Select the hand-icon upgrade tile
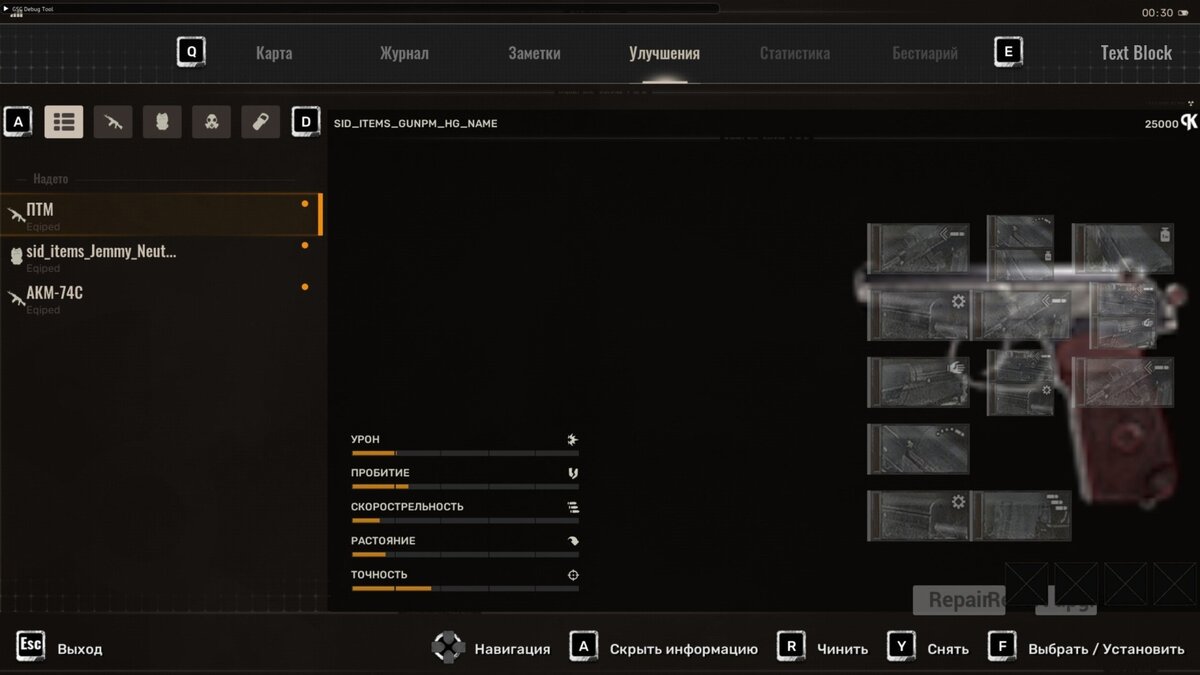Screen dimensions: 1200x675 [918, 382]
